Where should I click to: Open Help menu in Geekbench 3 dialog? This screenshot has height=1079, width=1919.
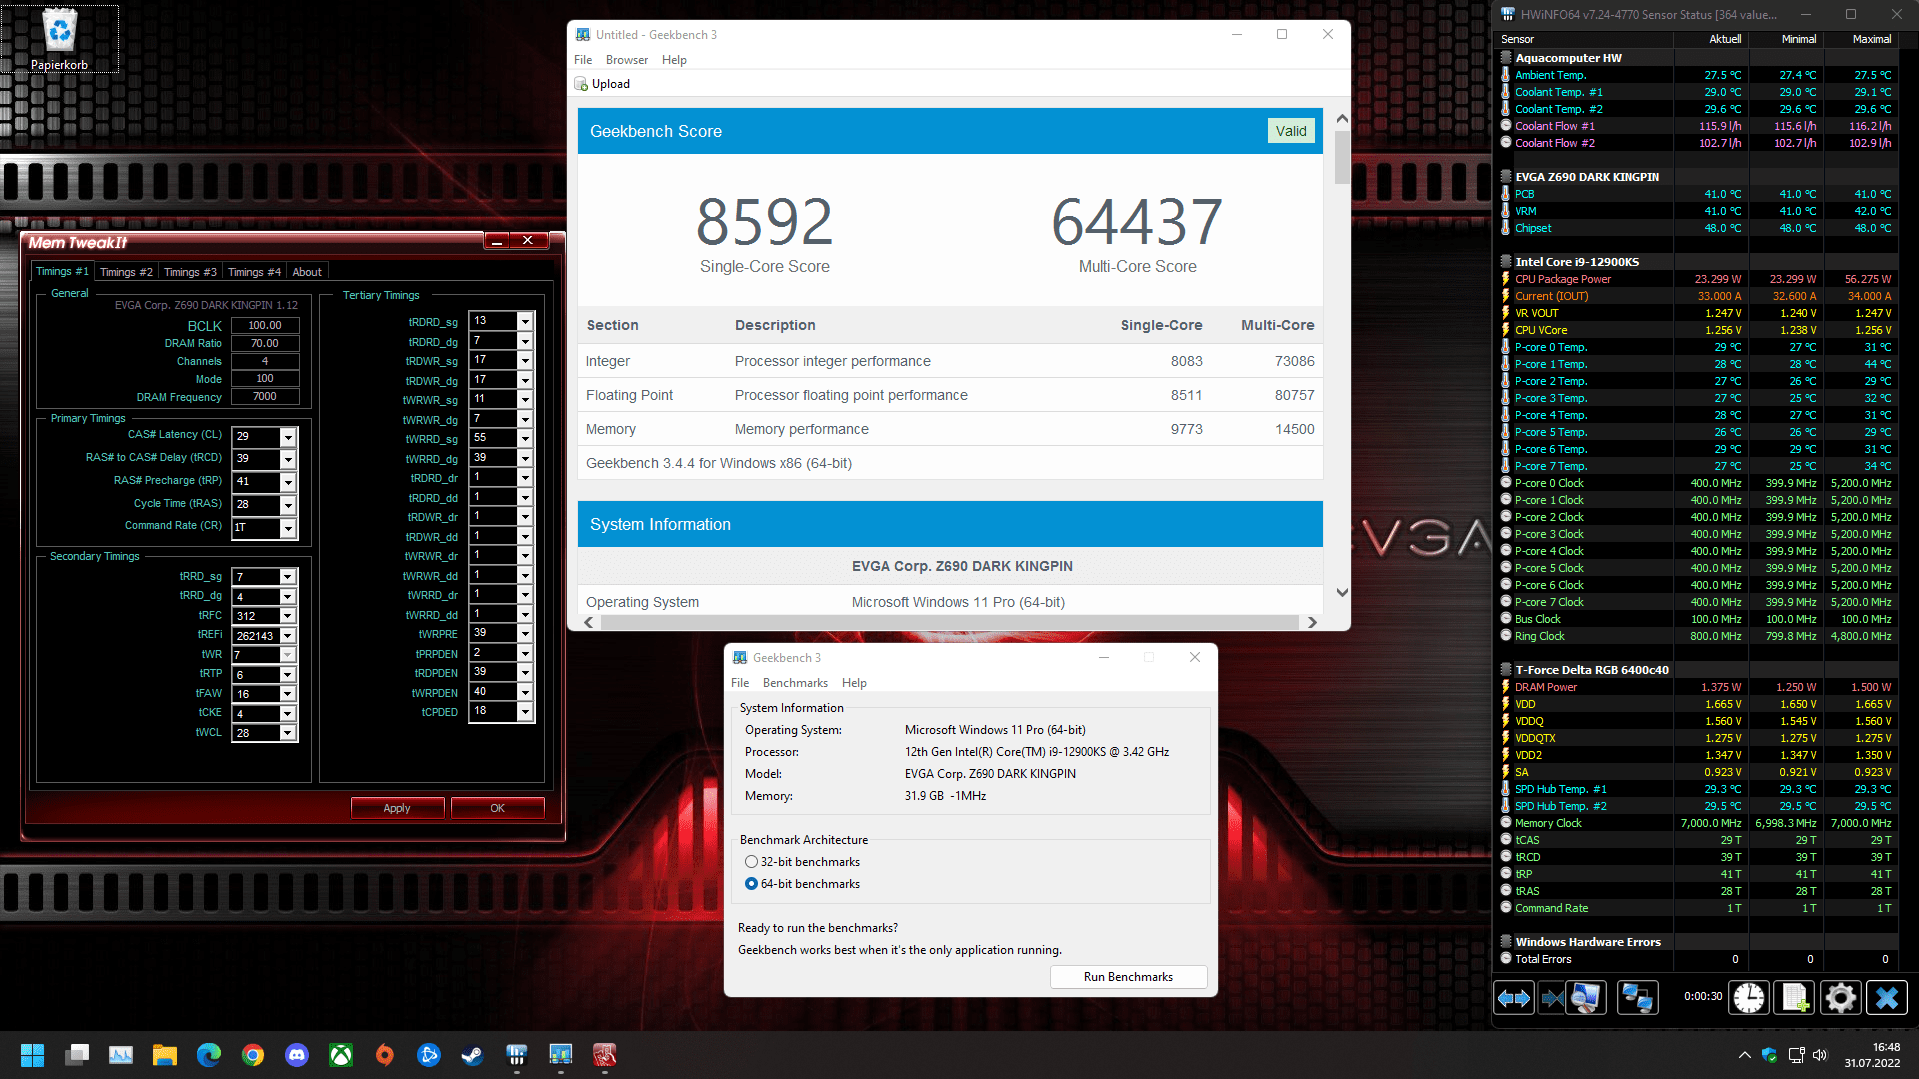[x=854, y=683]
